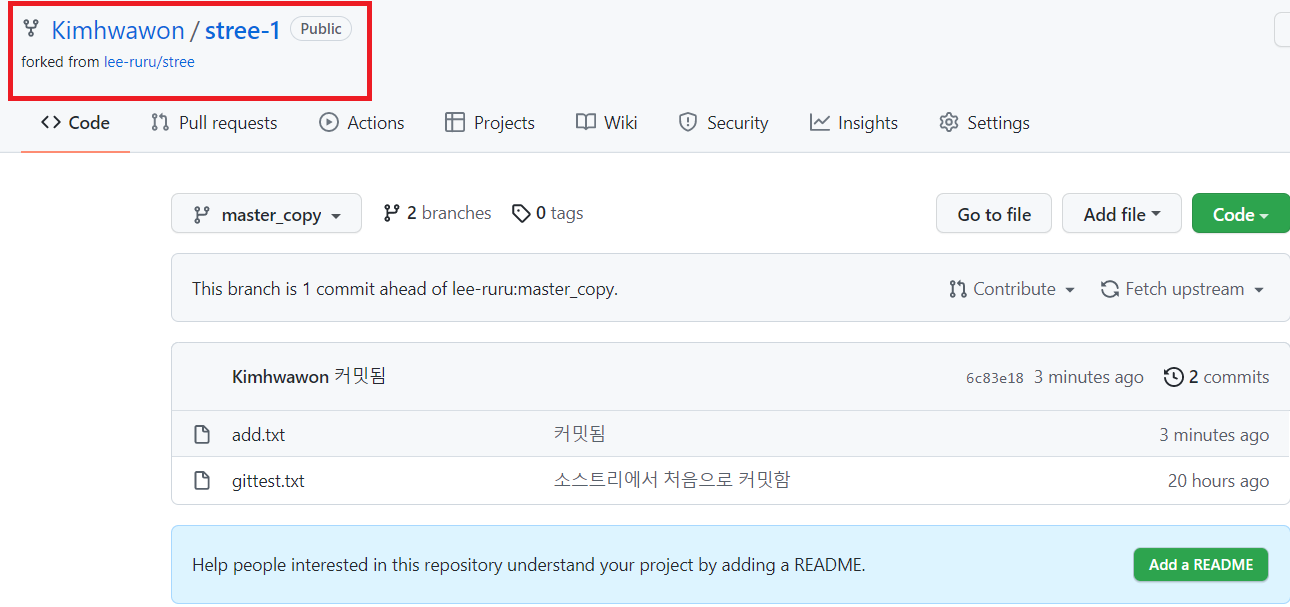The width and height of the screenshot is (1290, 607).
Task: Click the branch icon beside 2 branches
Action: tap(391, 213)
